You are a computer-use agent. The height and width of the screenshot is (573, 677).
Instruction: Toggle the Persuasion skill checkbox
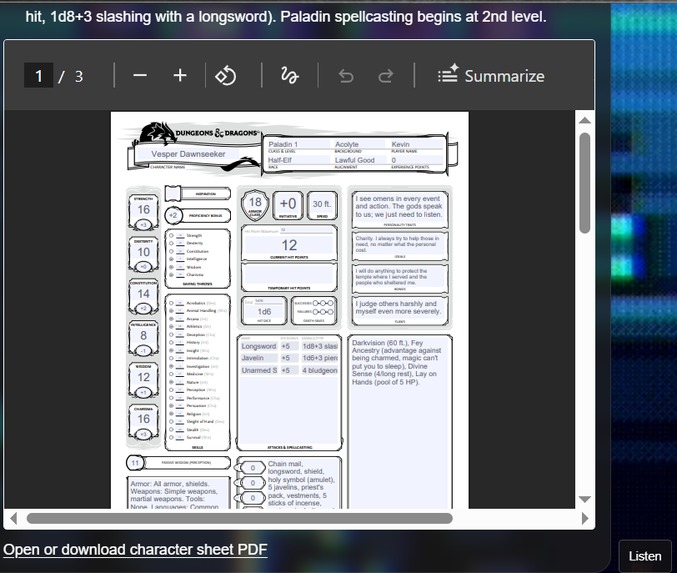[x=171, y=406]
